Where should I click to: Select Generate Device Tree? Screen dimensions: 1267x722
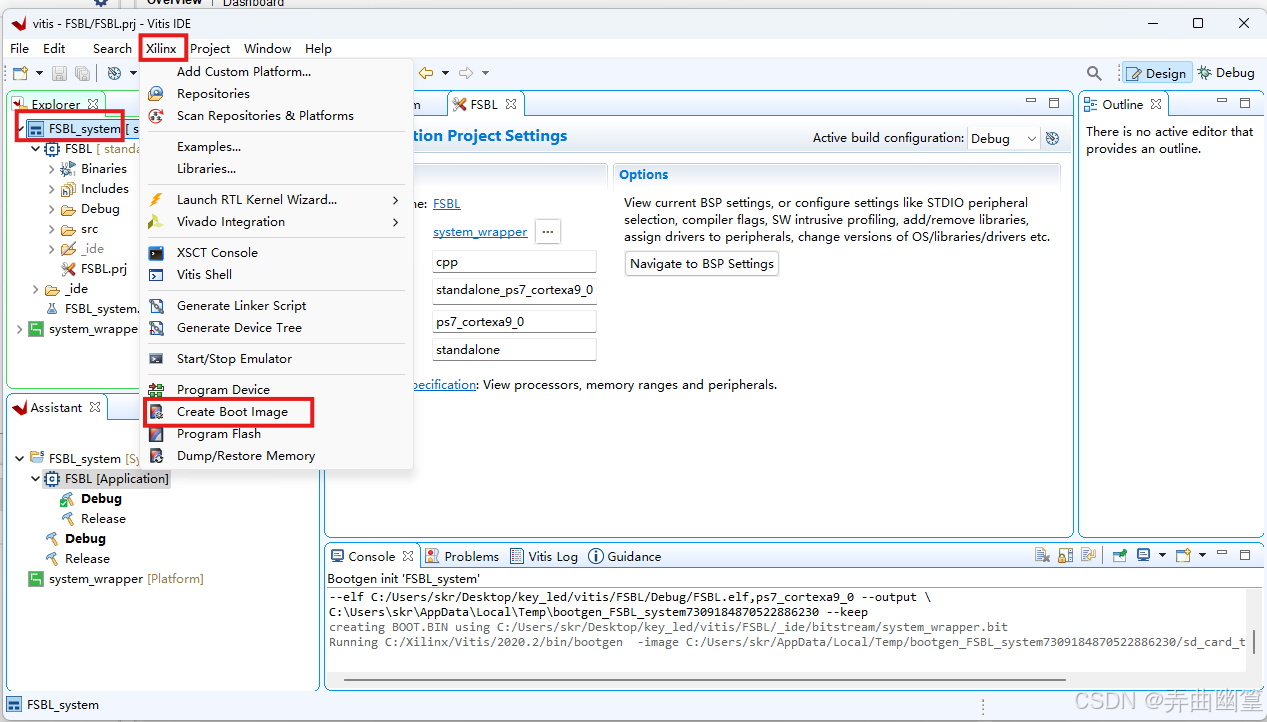pyautogui.click(x=239, y=327)
